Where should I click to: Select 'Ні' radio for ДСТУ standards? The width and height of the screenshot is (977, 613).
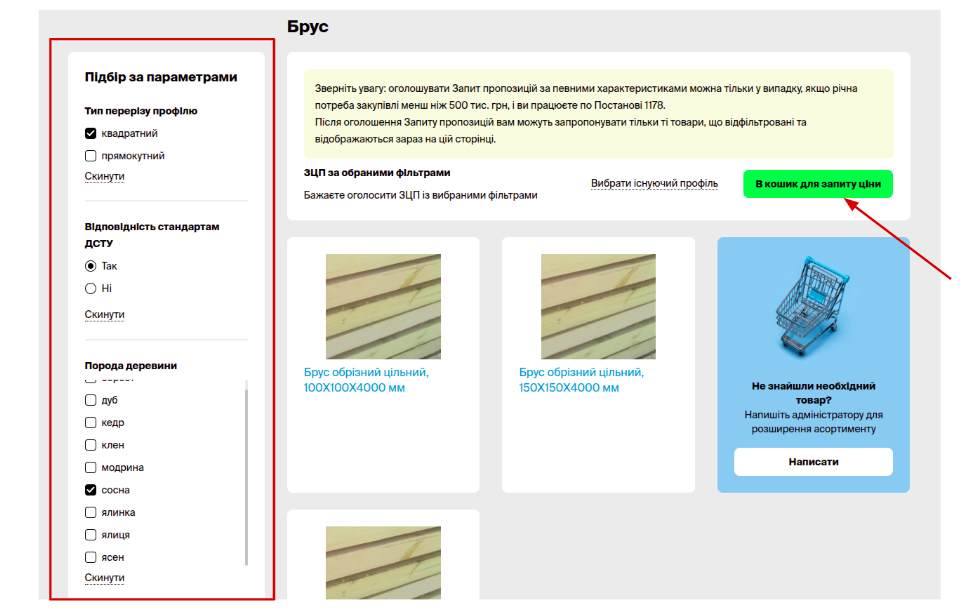click(91, 288)
